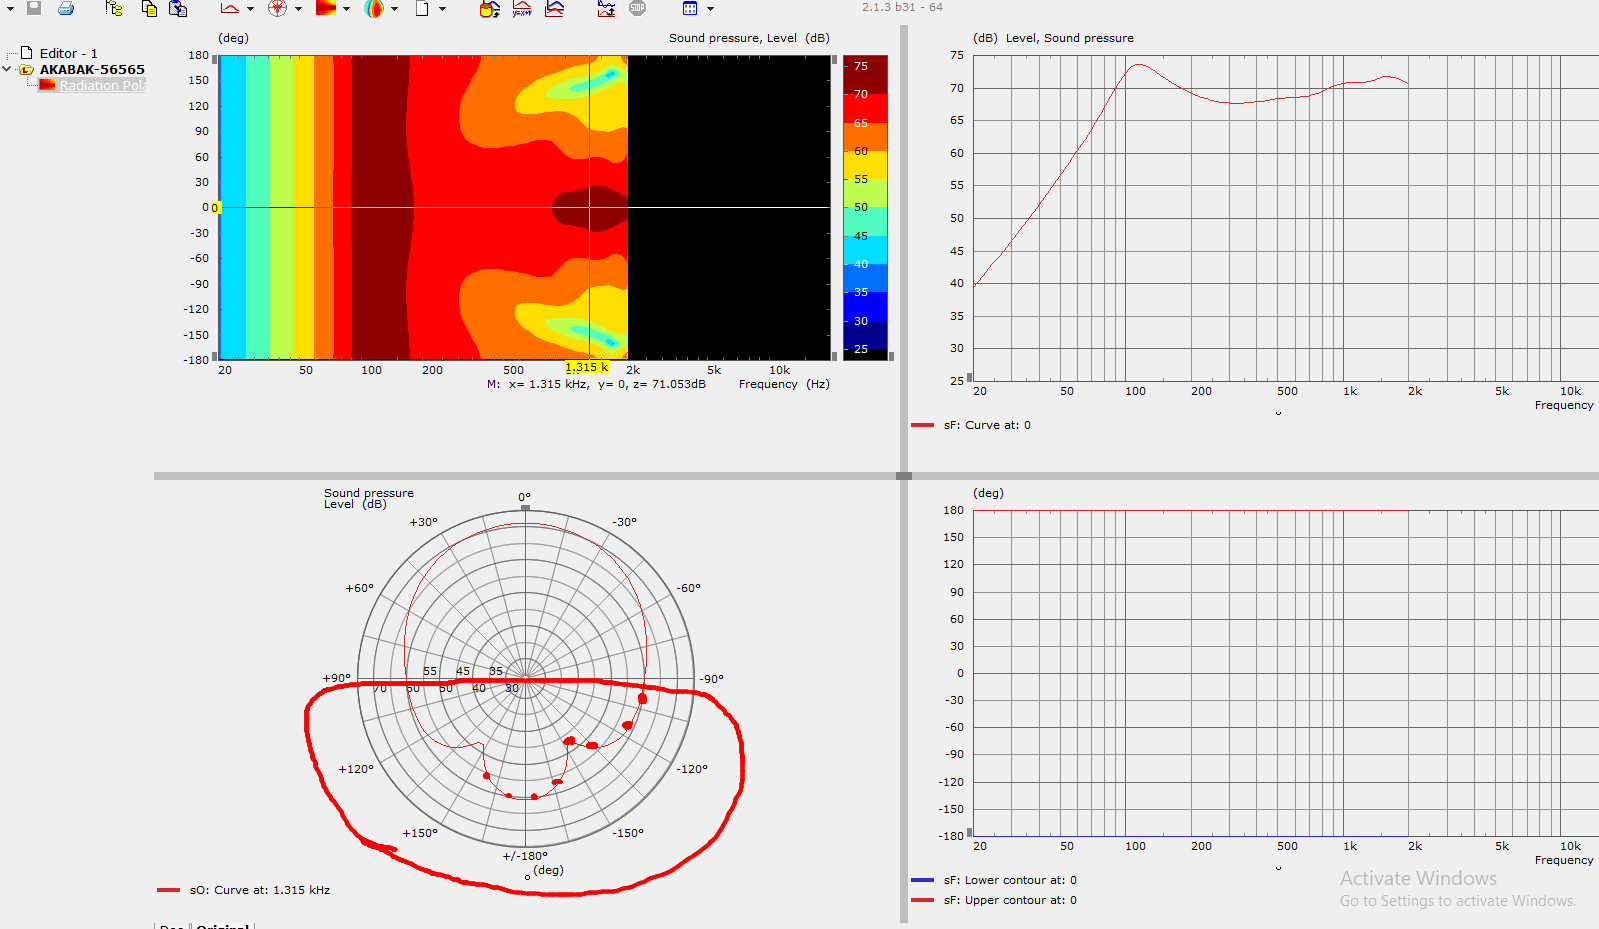
Task: Click the blank page document icon
Action: (422, 8)
